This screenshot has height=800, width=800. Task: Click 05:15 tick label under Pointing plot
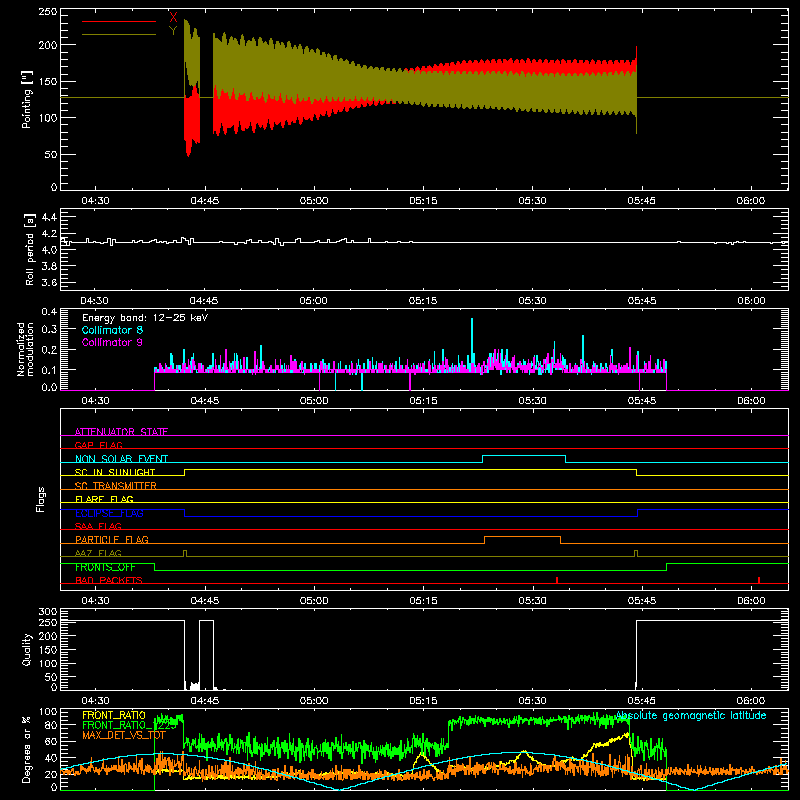coord(423,201)
